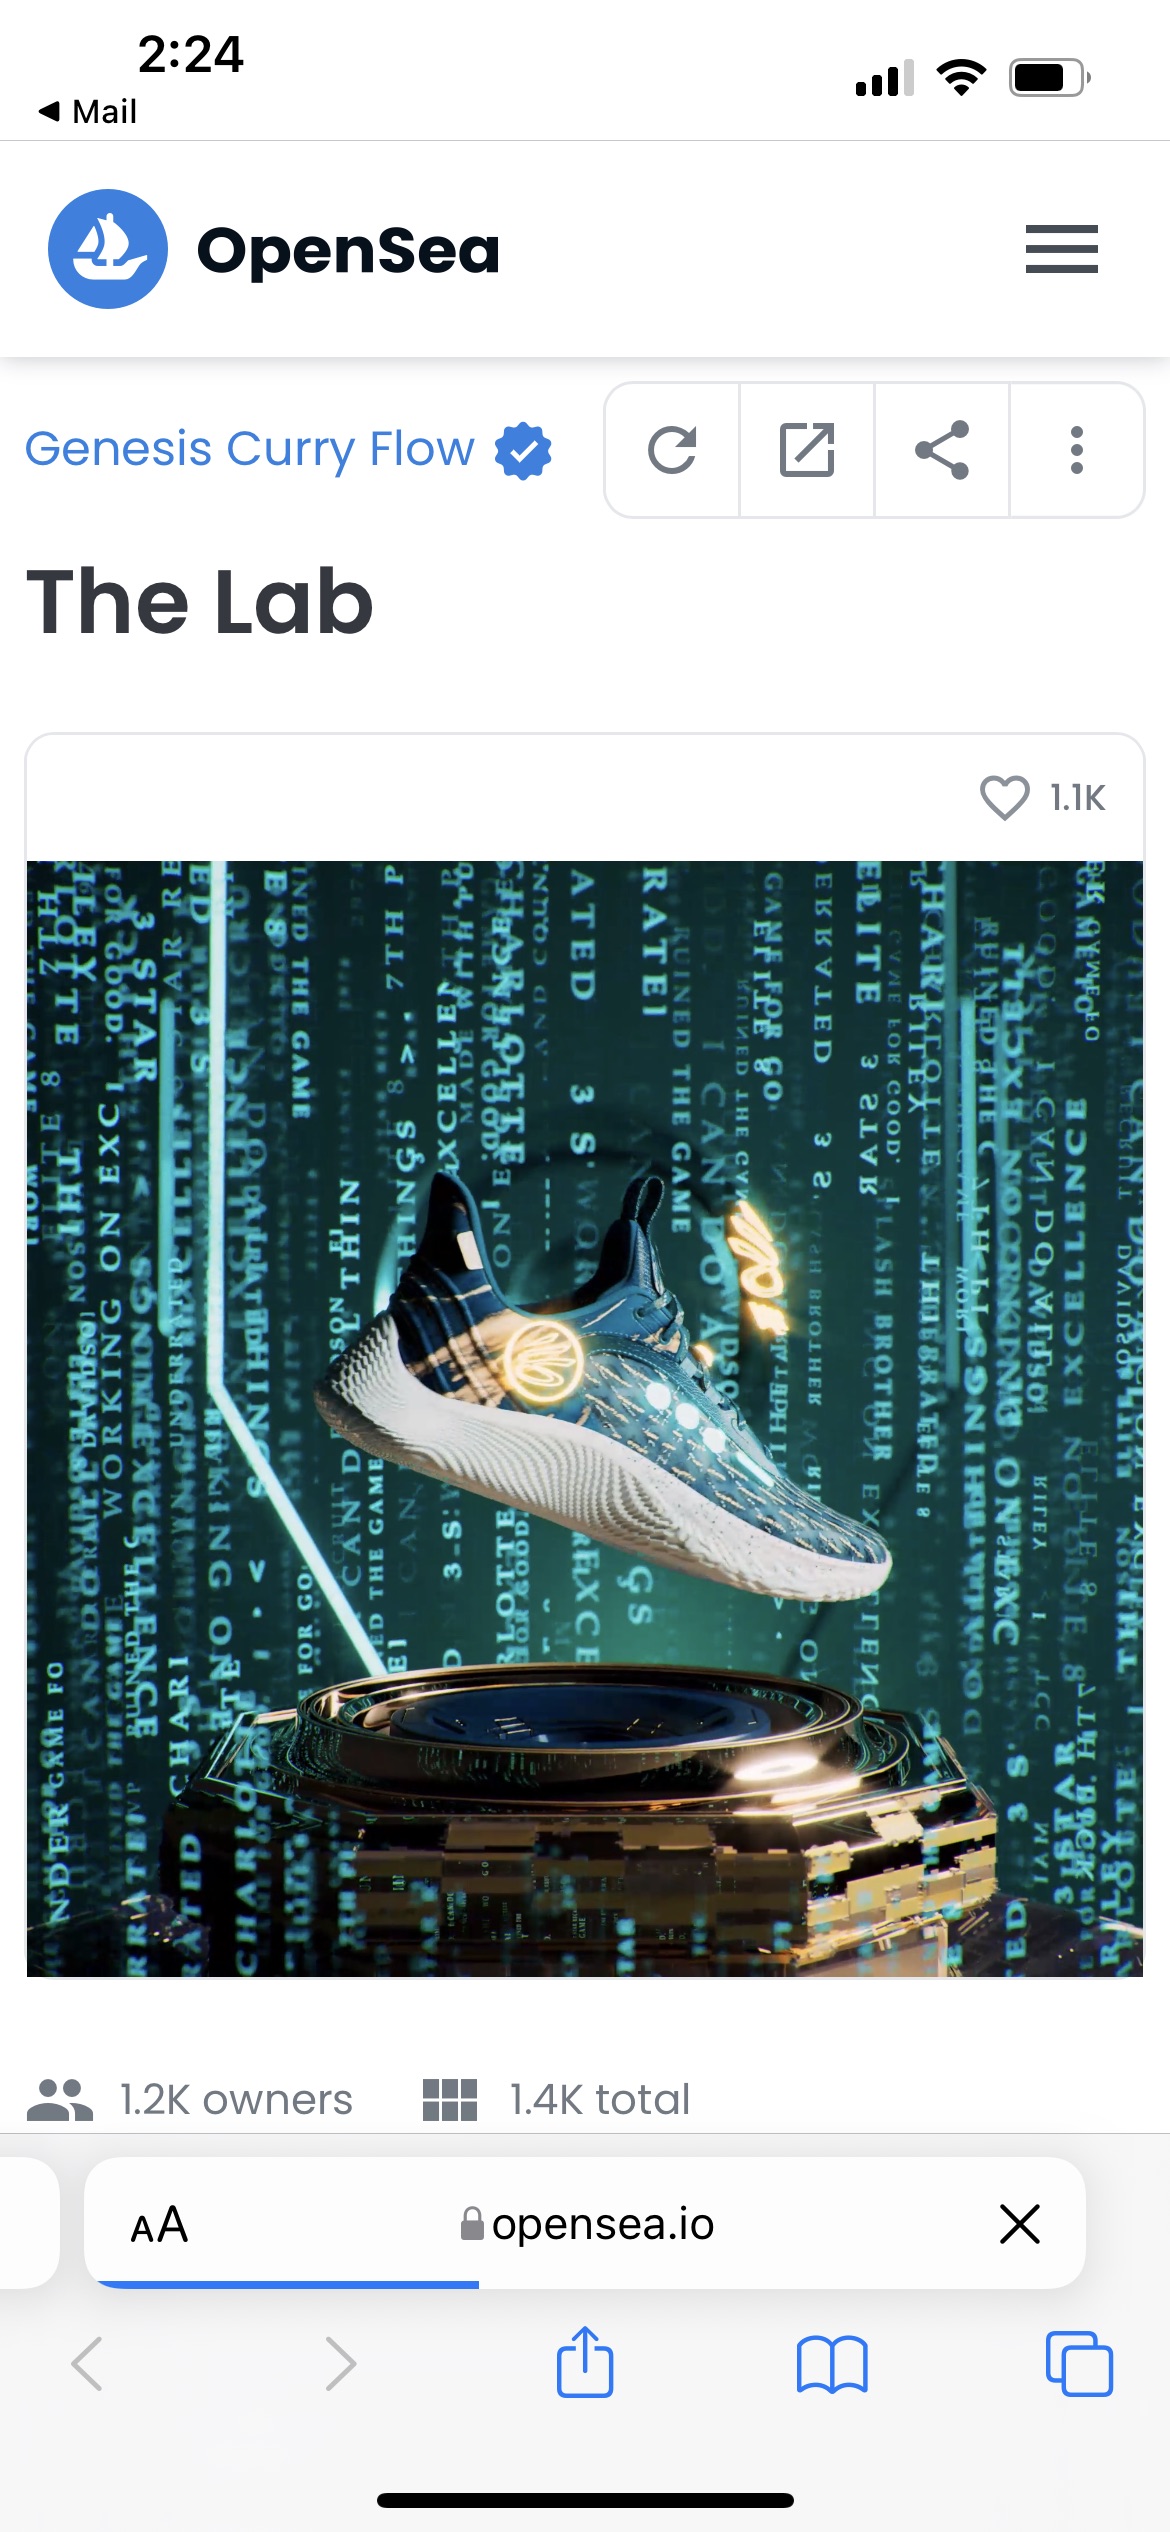This screenshot has height=2532, width=1170.
Task: Tap the opensea.io address field
Action: tap(587, 2224)
